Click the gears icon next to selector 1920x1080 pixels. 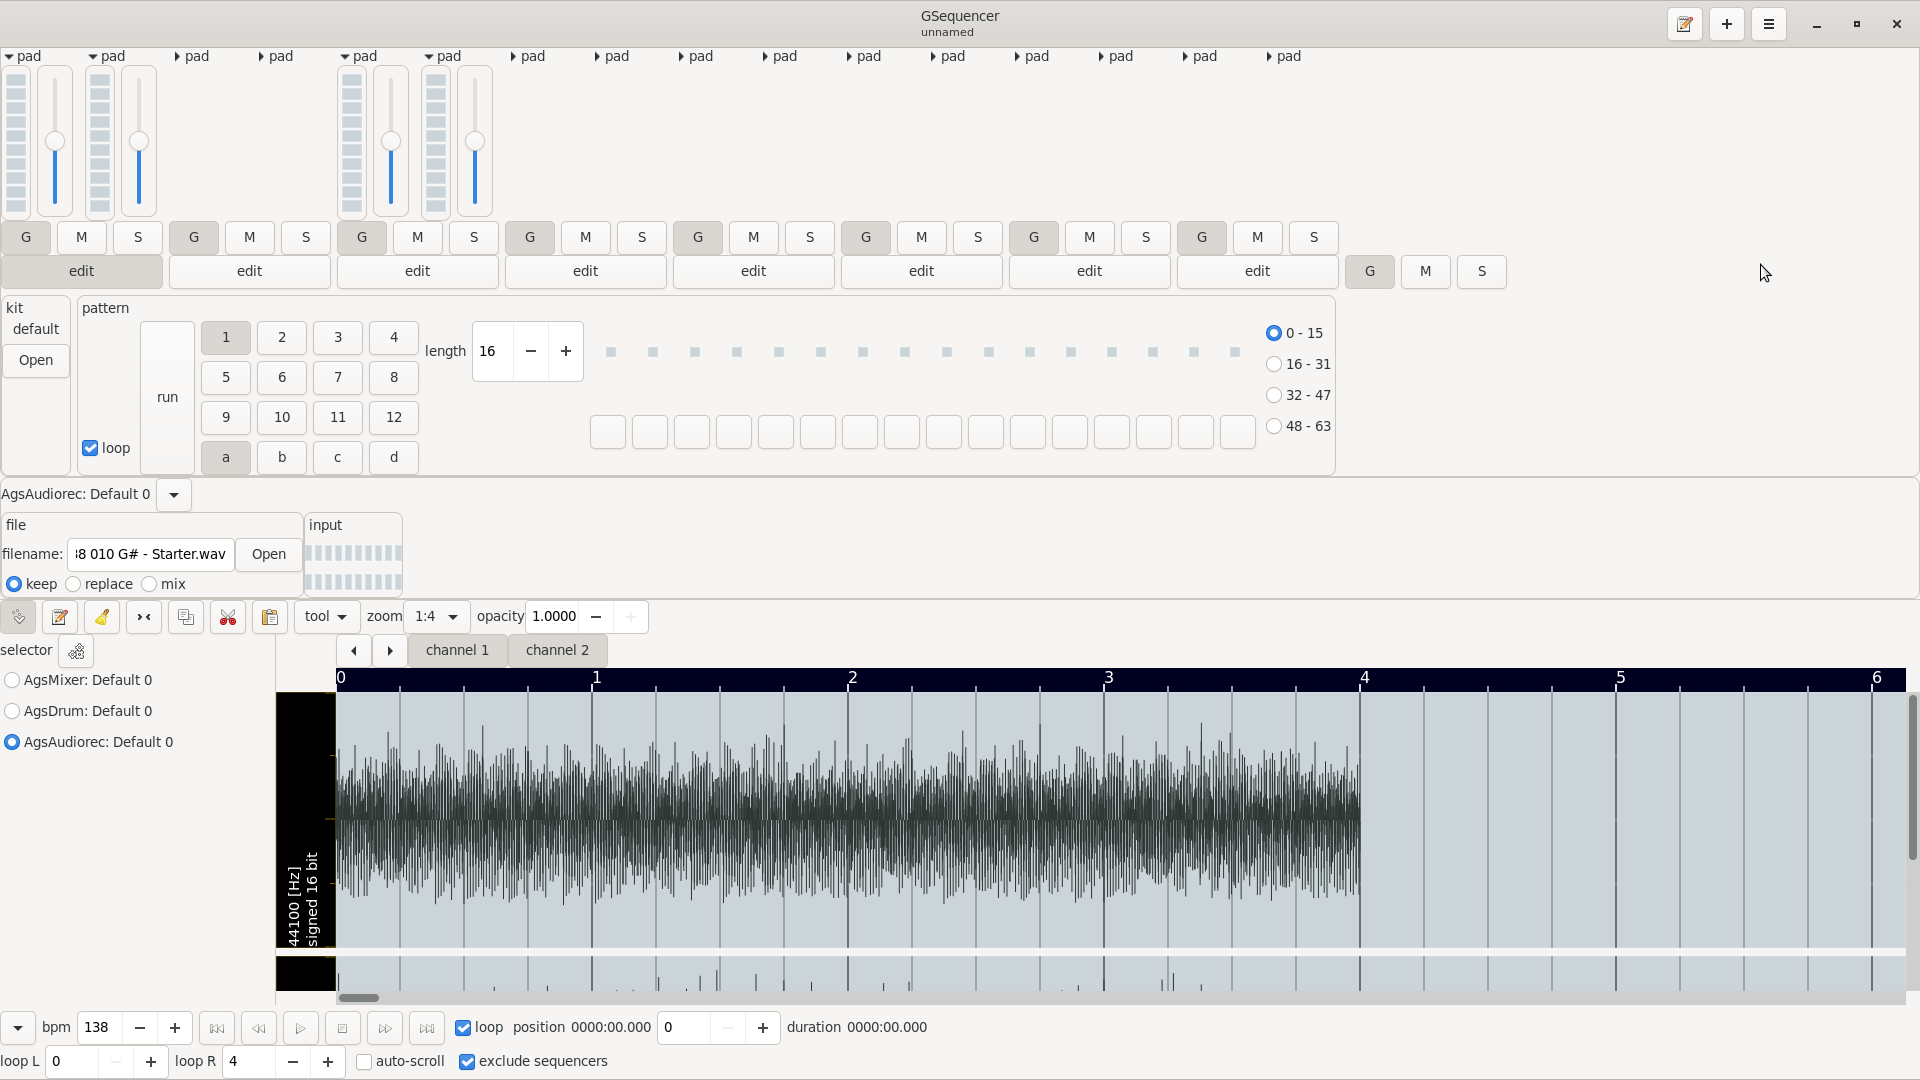coord(76,651)
